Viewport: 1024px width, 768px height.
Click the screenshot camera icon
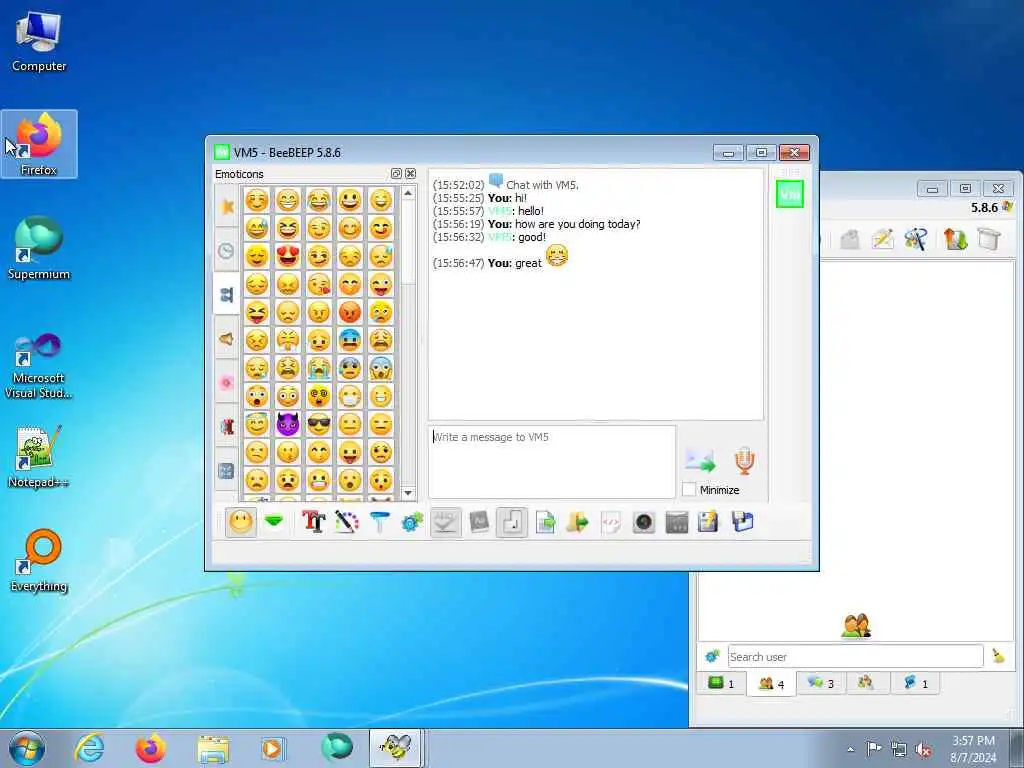click(x=644, y=522)
